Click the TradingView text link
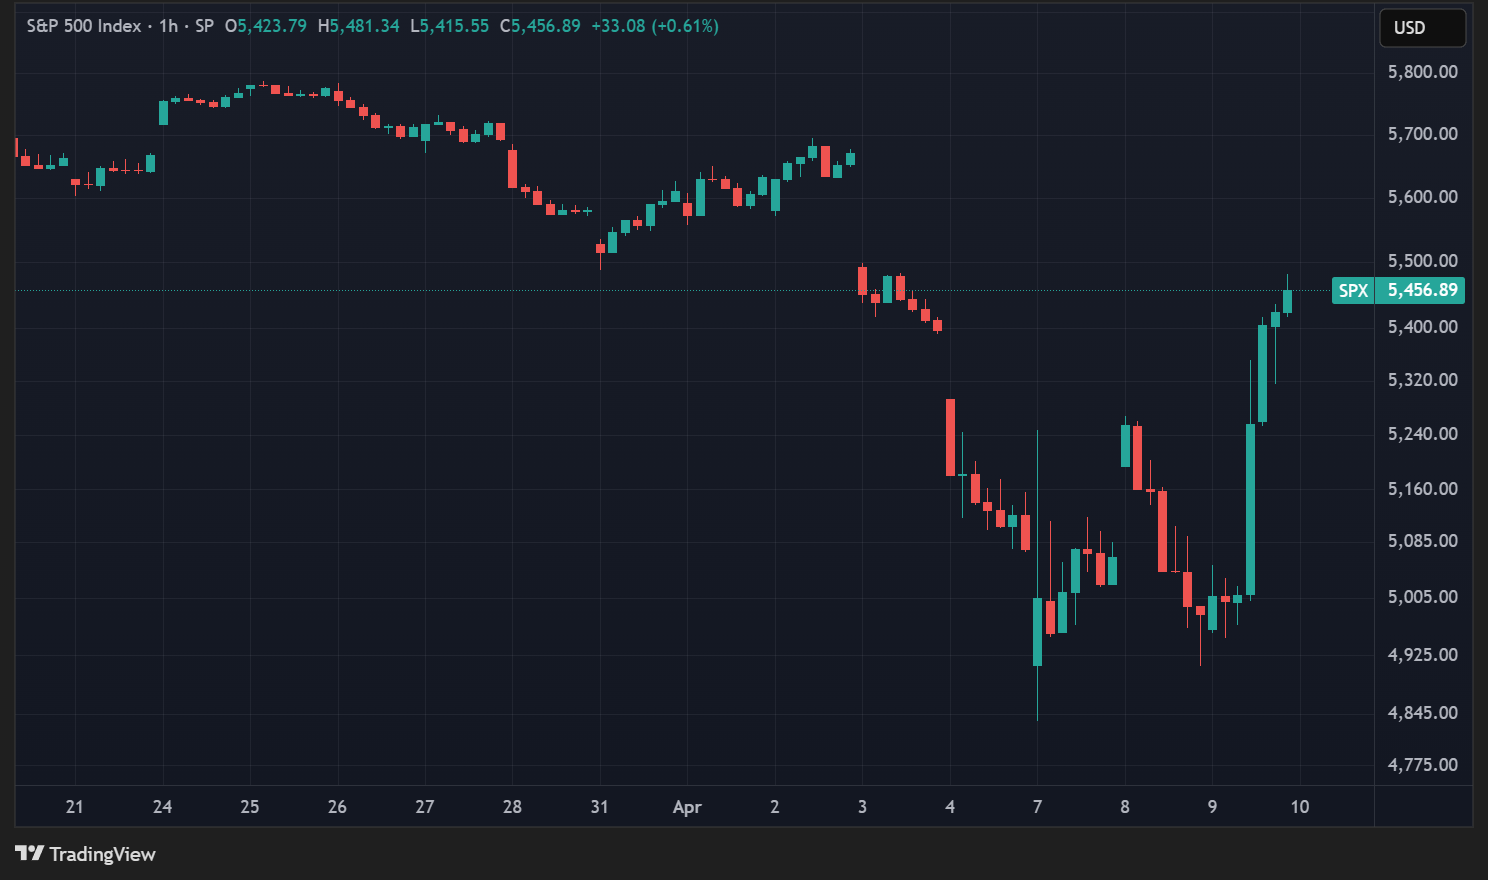Viewport: 1488px width, 880px height. point(102,854)
